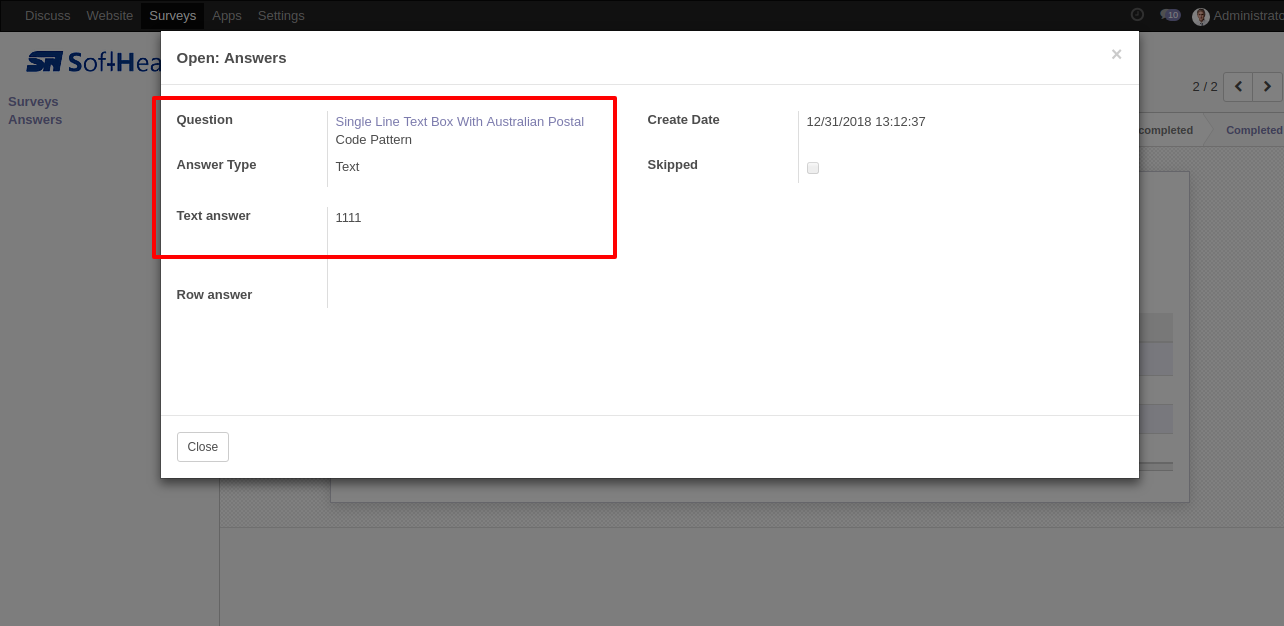
Task: Select Answers in the left sidebar
Action: point(35,120)
